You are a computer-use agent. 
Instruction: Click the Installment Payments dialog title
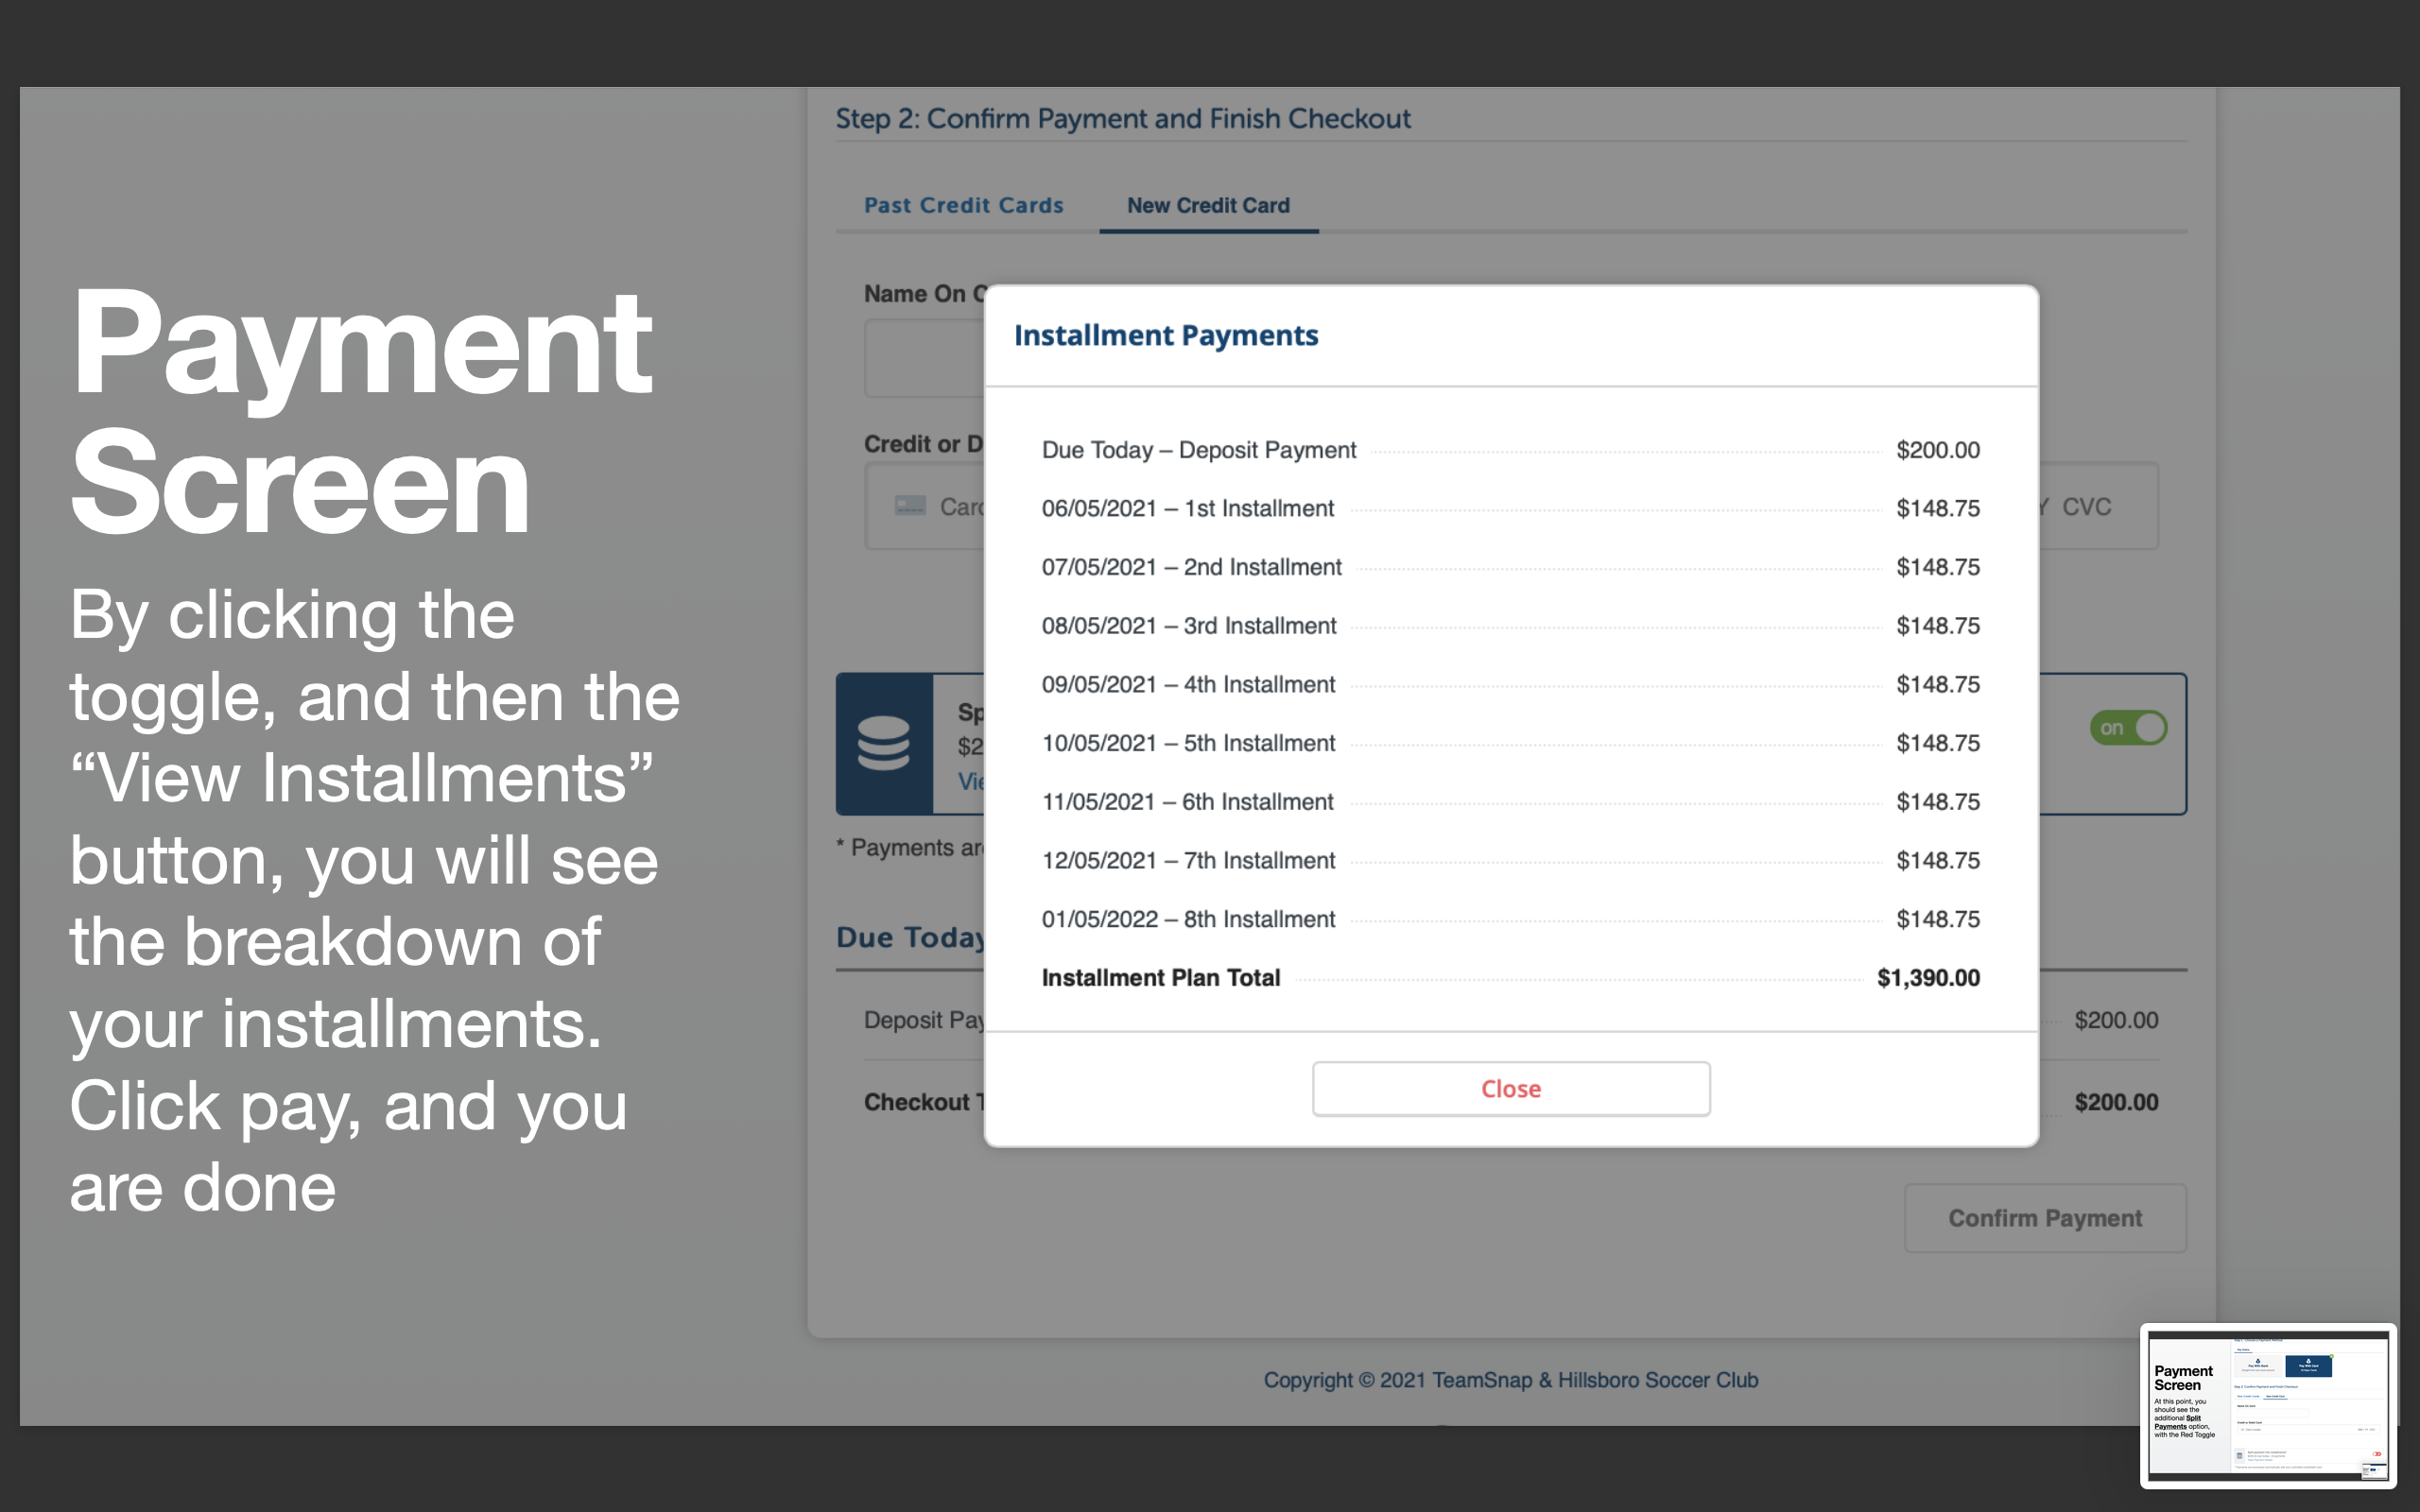click(x=1166, y=335)
